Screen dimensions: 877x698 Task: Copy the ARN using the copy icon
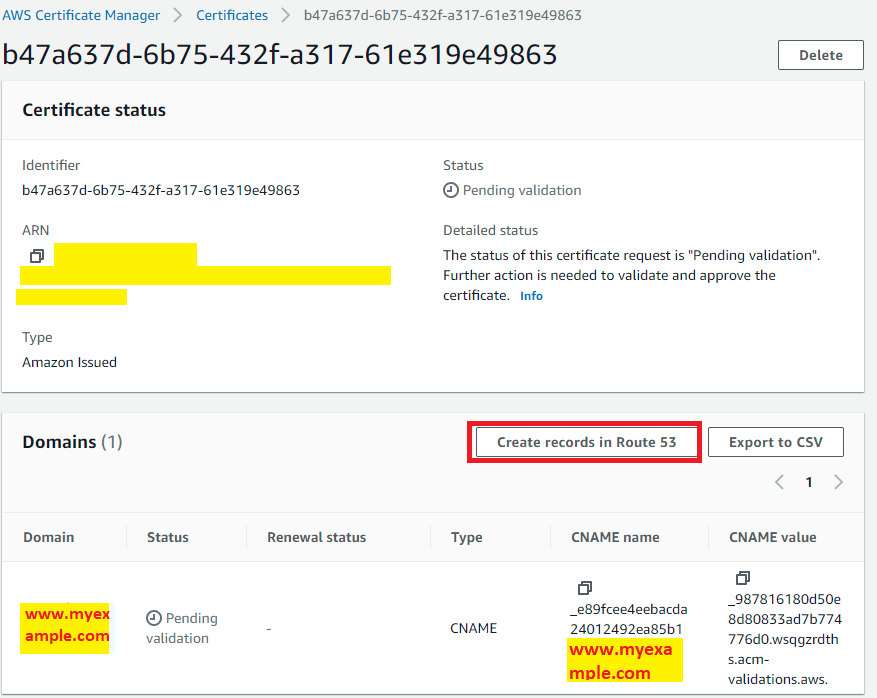[36, 256]
